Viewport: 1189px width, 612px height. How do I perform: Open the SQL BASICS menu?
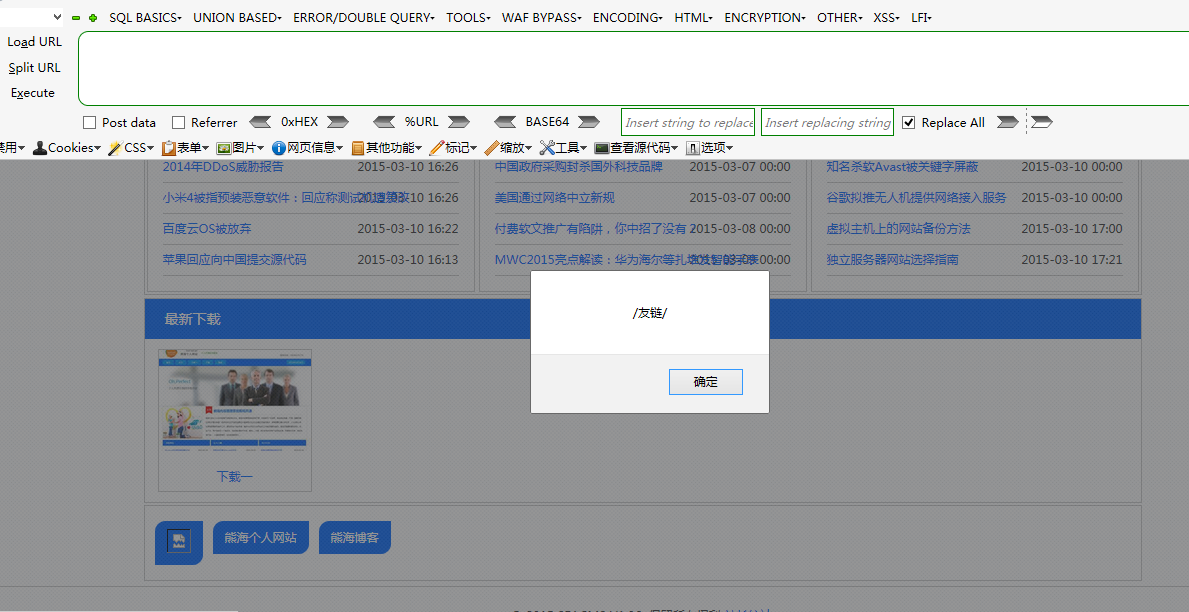pyautogui.click(x=146, y=17)
